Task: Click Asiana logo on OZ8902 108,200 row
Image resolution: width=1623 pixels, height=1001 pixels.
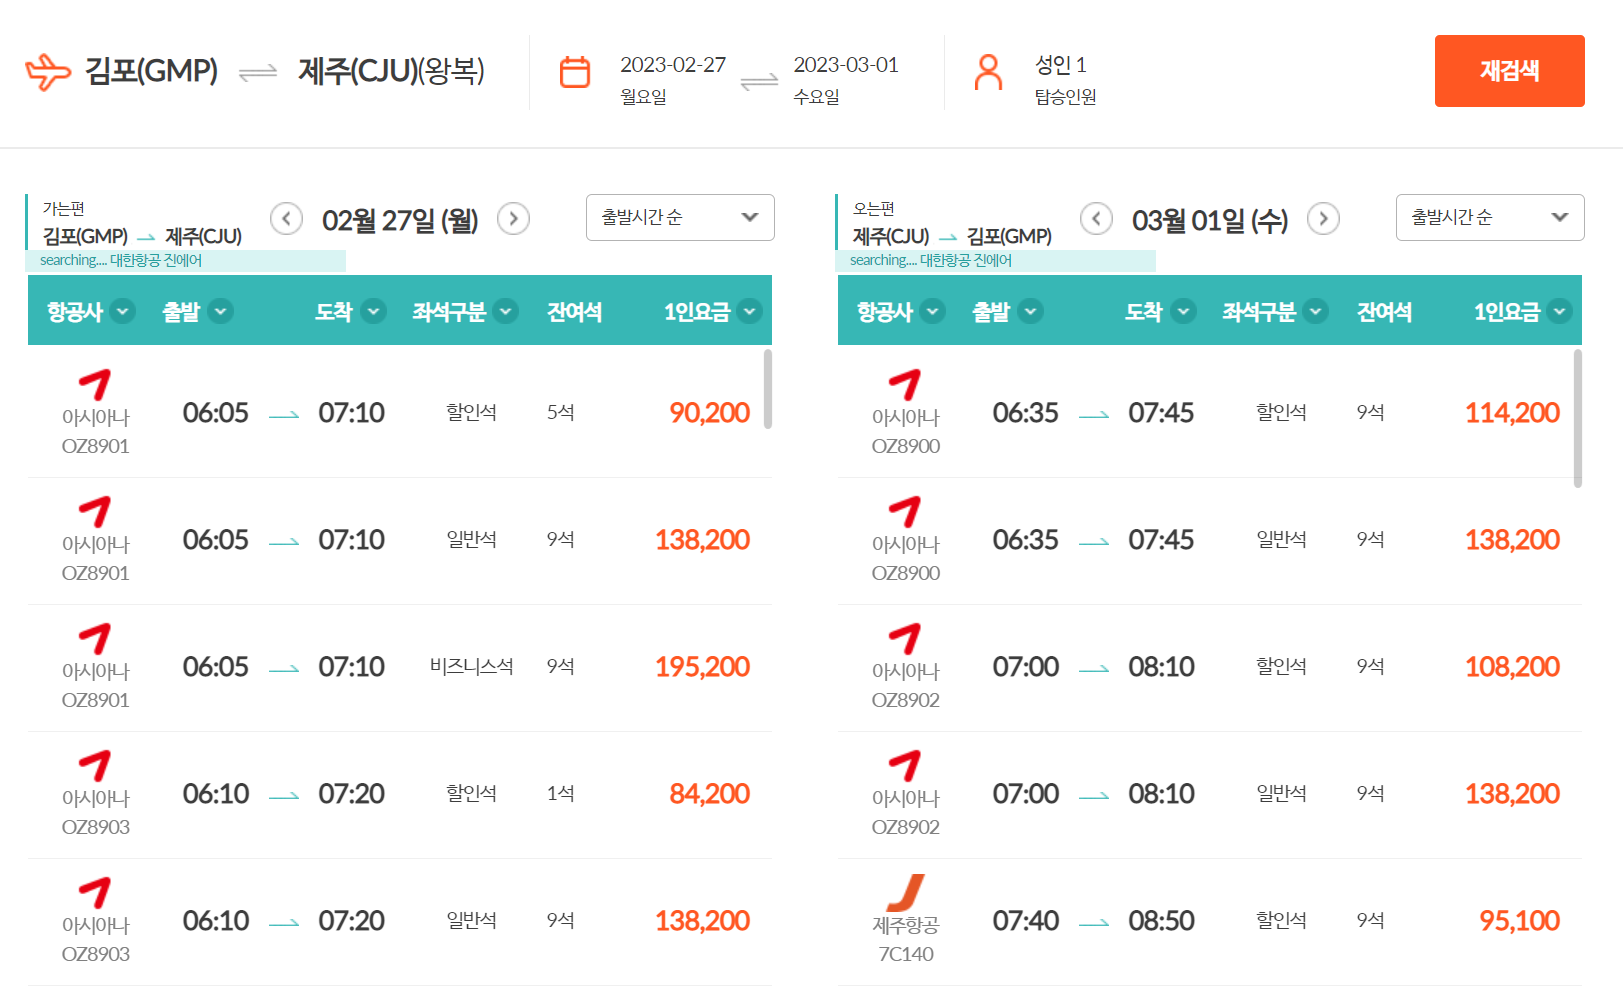Action: click(x=905, y=639)
